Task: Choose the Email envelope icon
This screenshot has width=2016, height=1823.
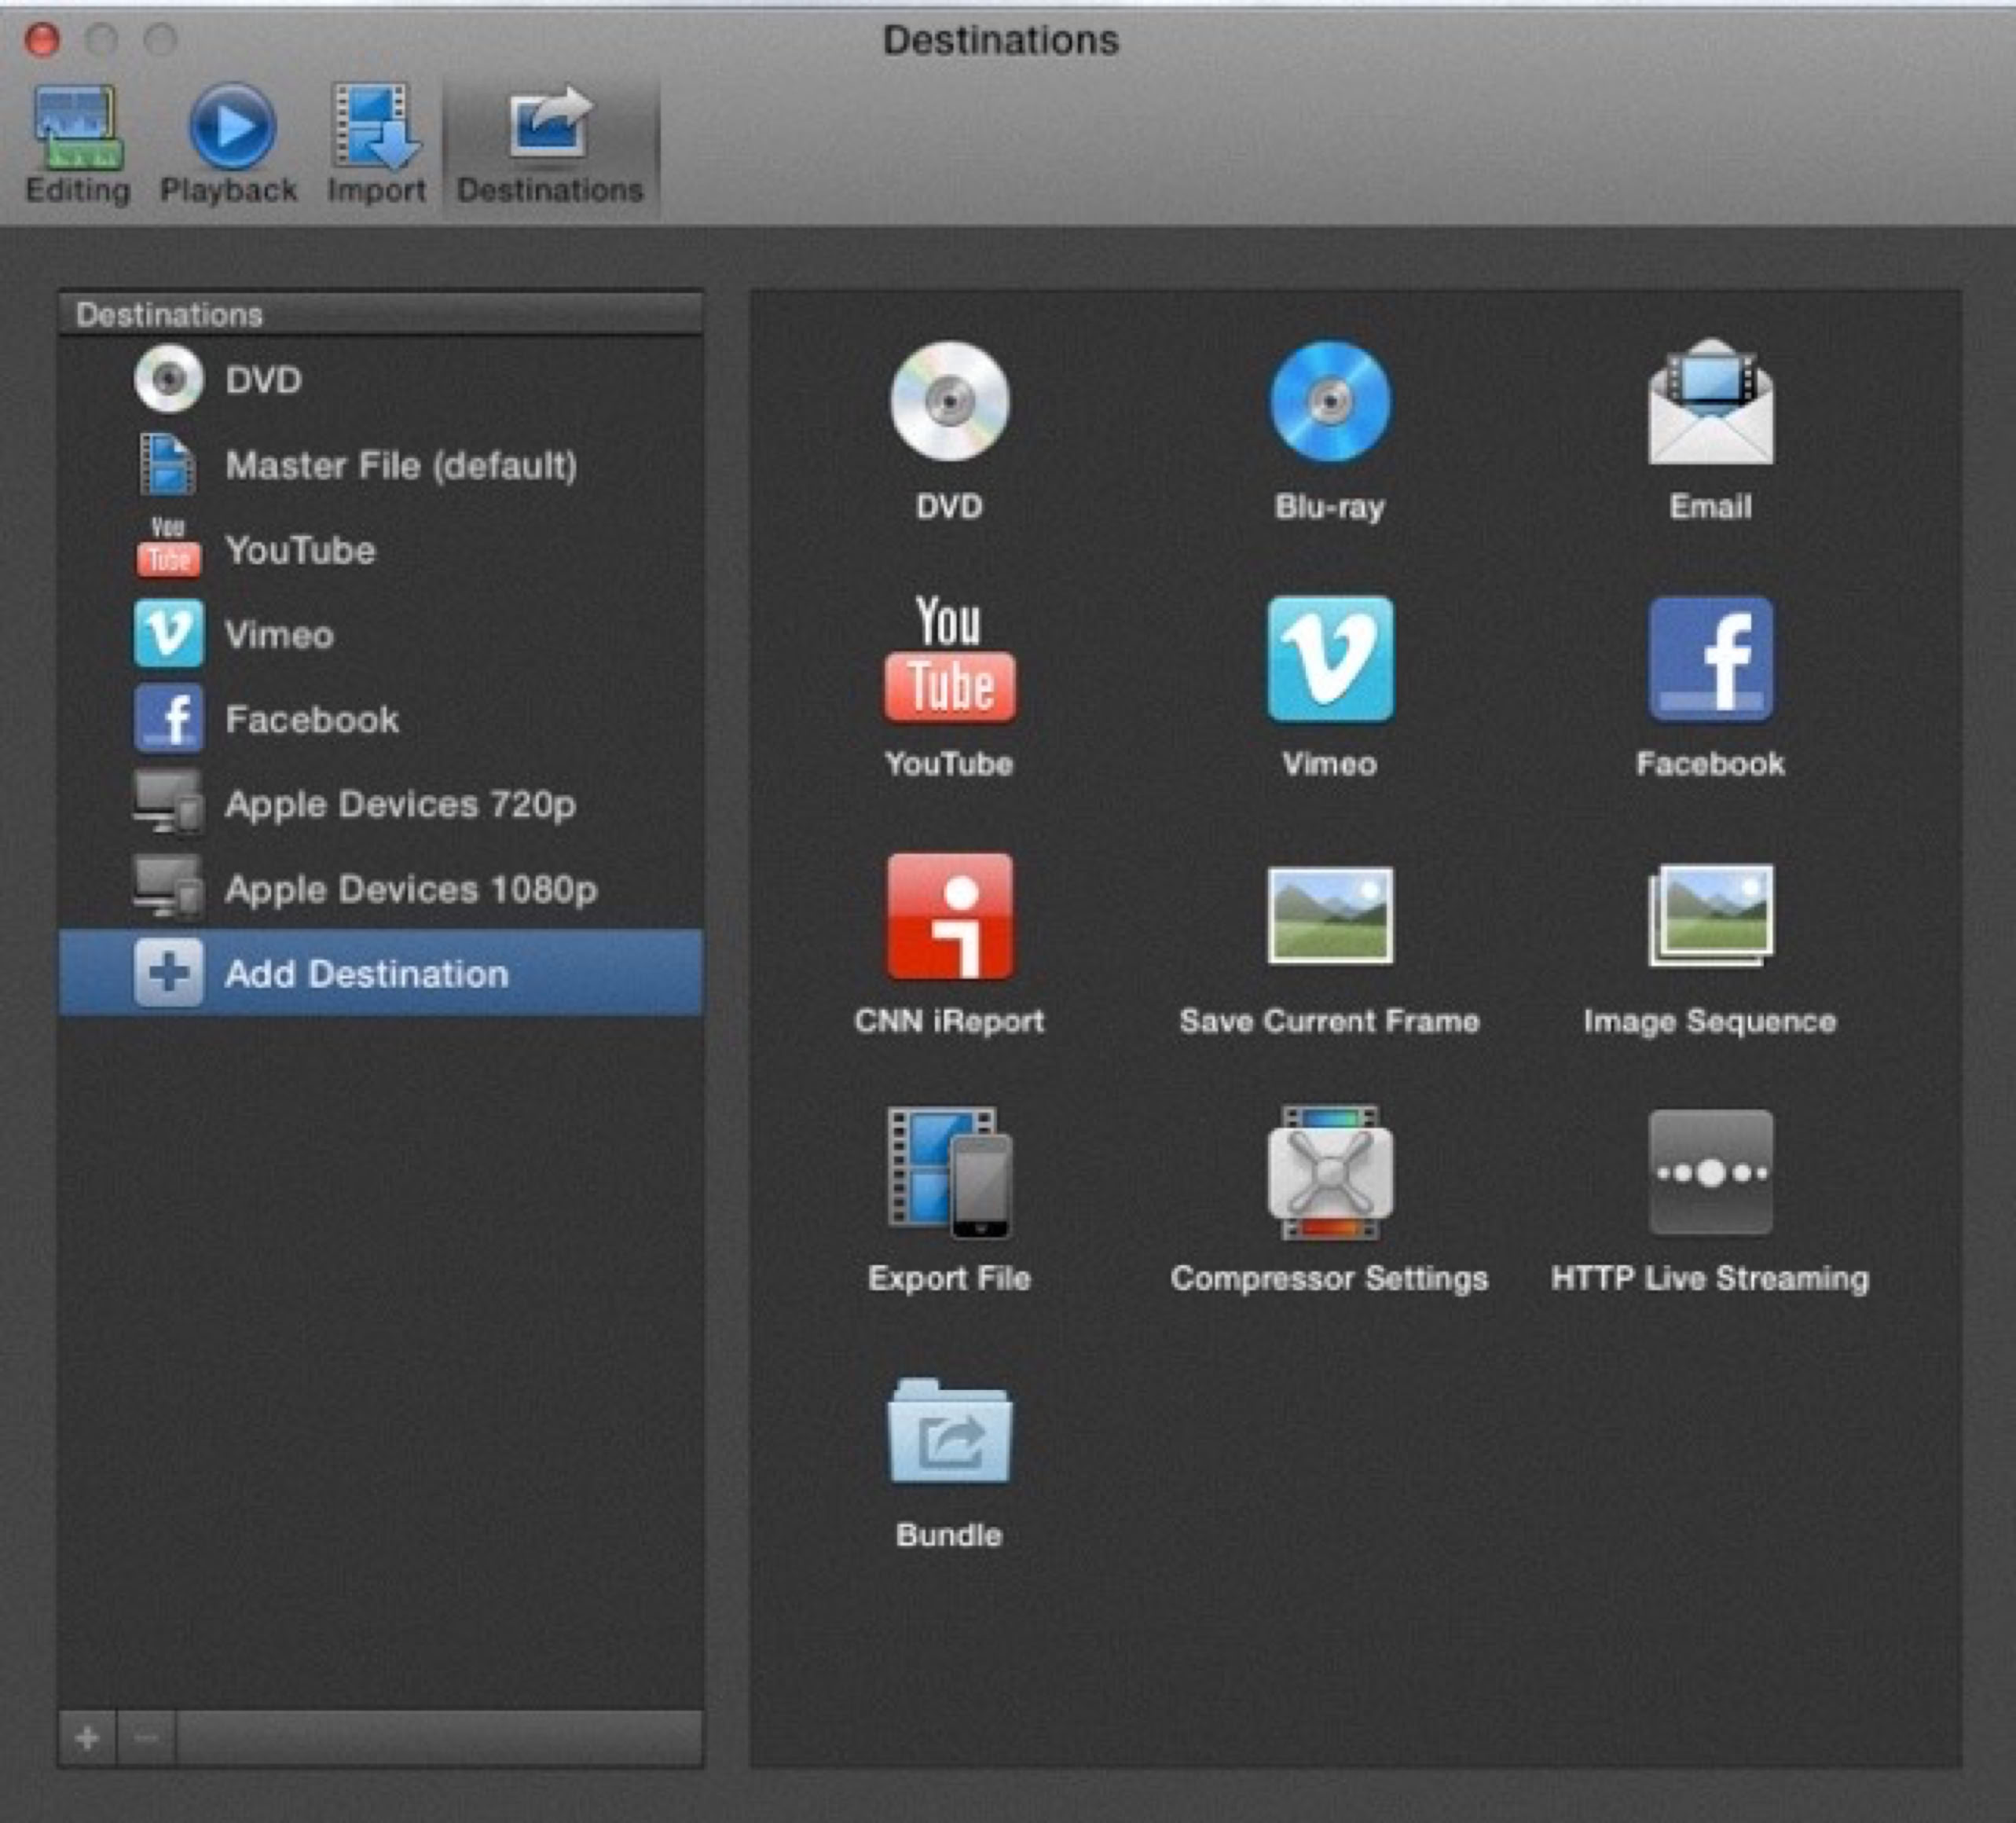Action: coord(1710,404)
